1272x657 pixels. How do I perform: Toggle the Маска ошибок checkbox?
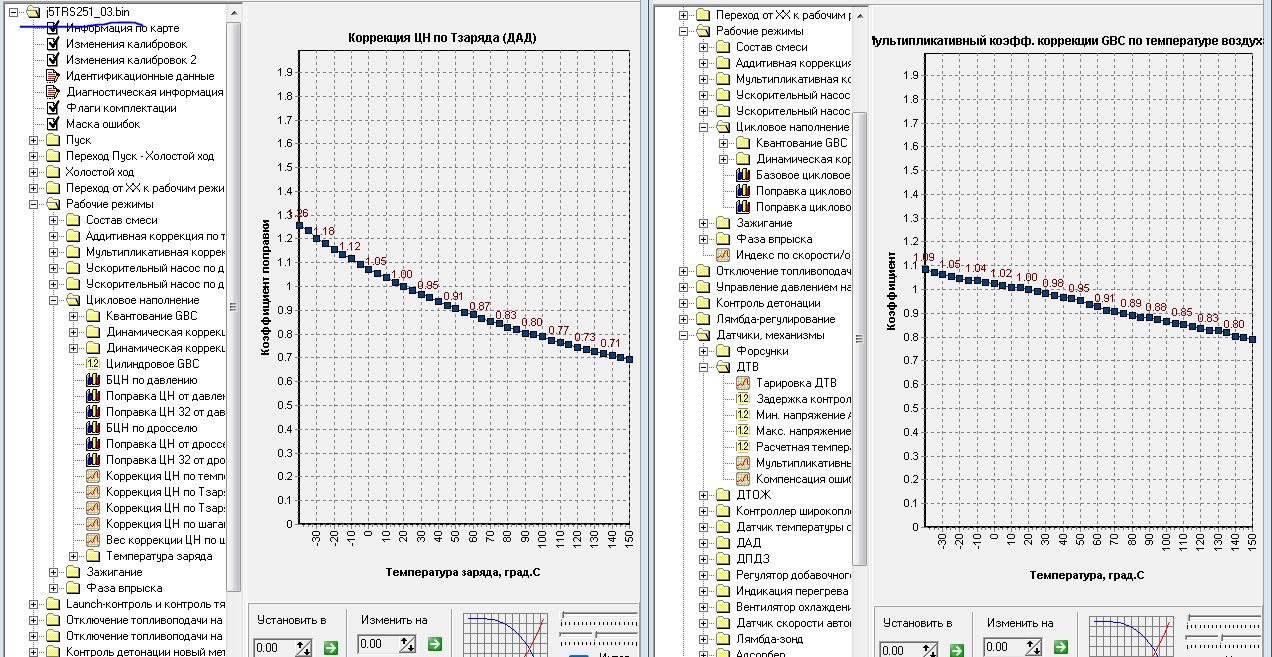click(53, 124)
